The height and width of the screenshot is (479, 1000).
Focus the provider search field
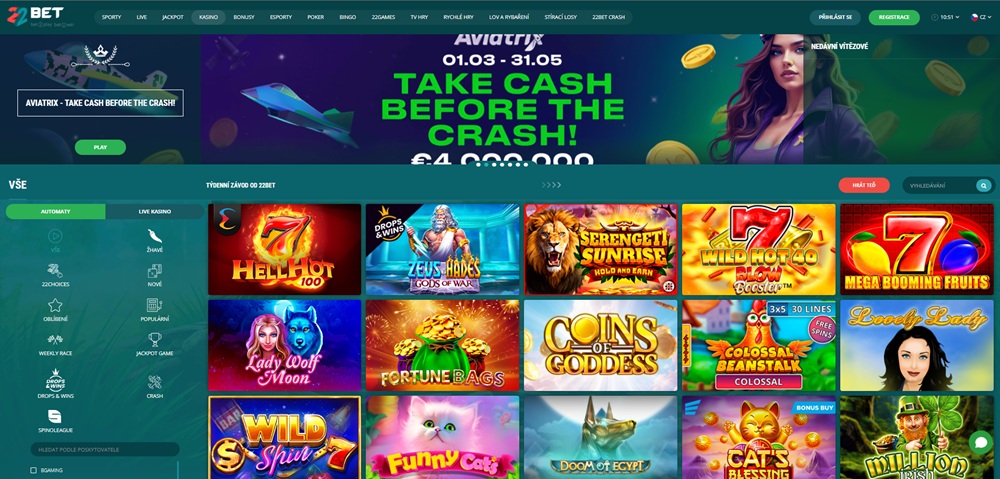tap(105, 449)
